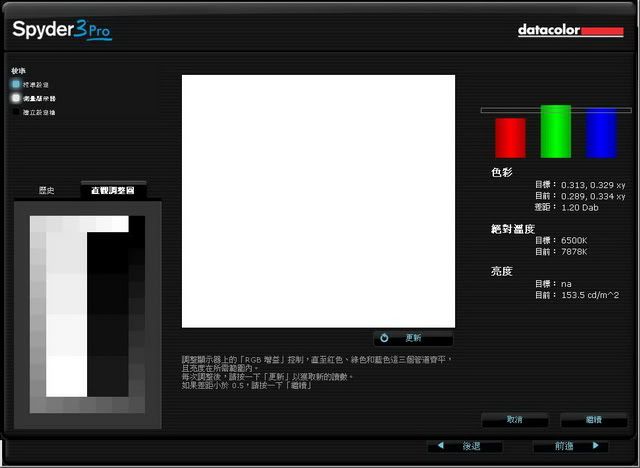This screenshot has height=468, width=640.
Task: Click the 'na' brightness target value
Action: [566, 284]
